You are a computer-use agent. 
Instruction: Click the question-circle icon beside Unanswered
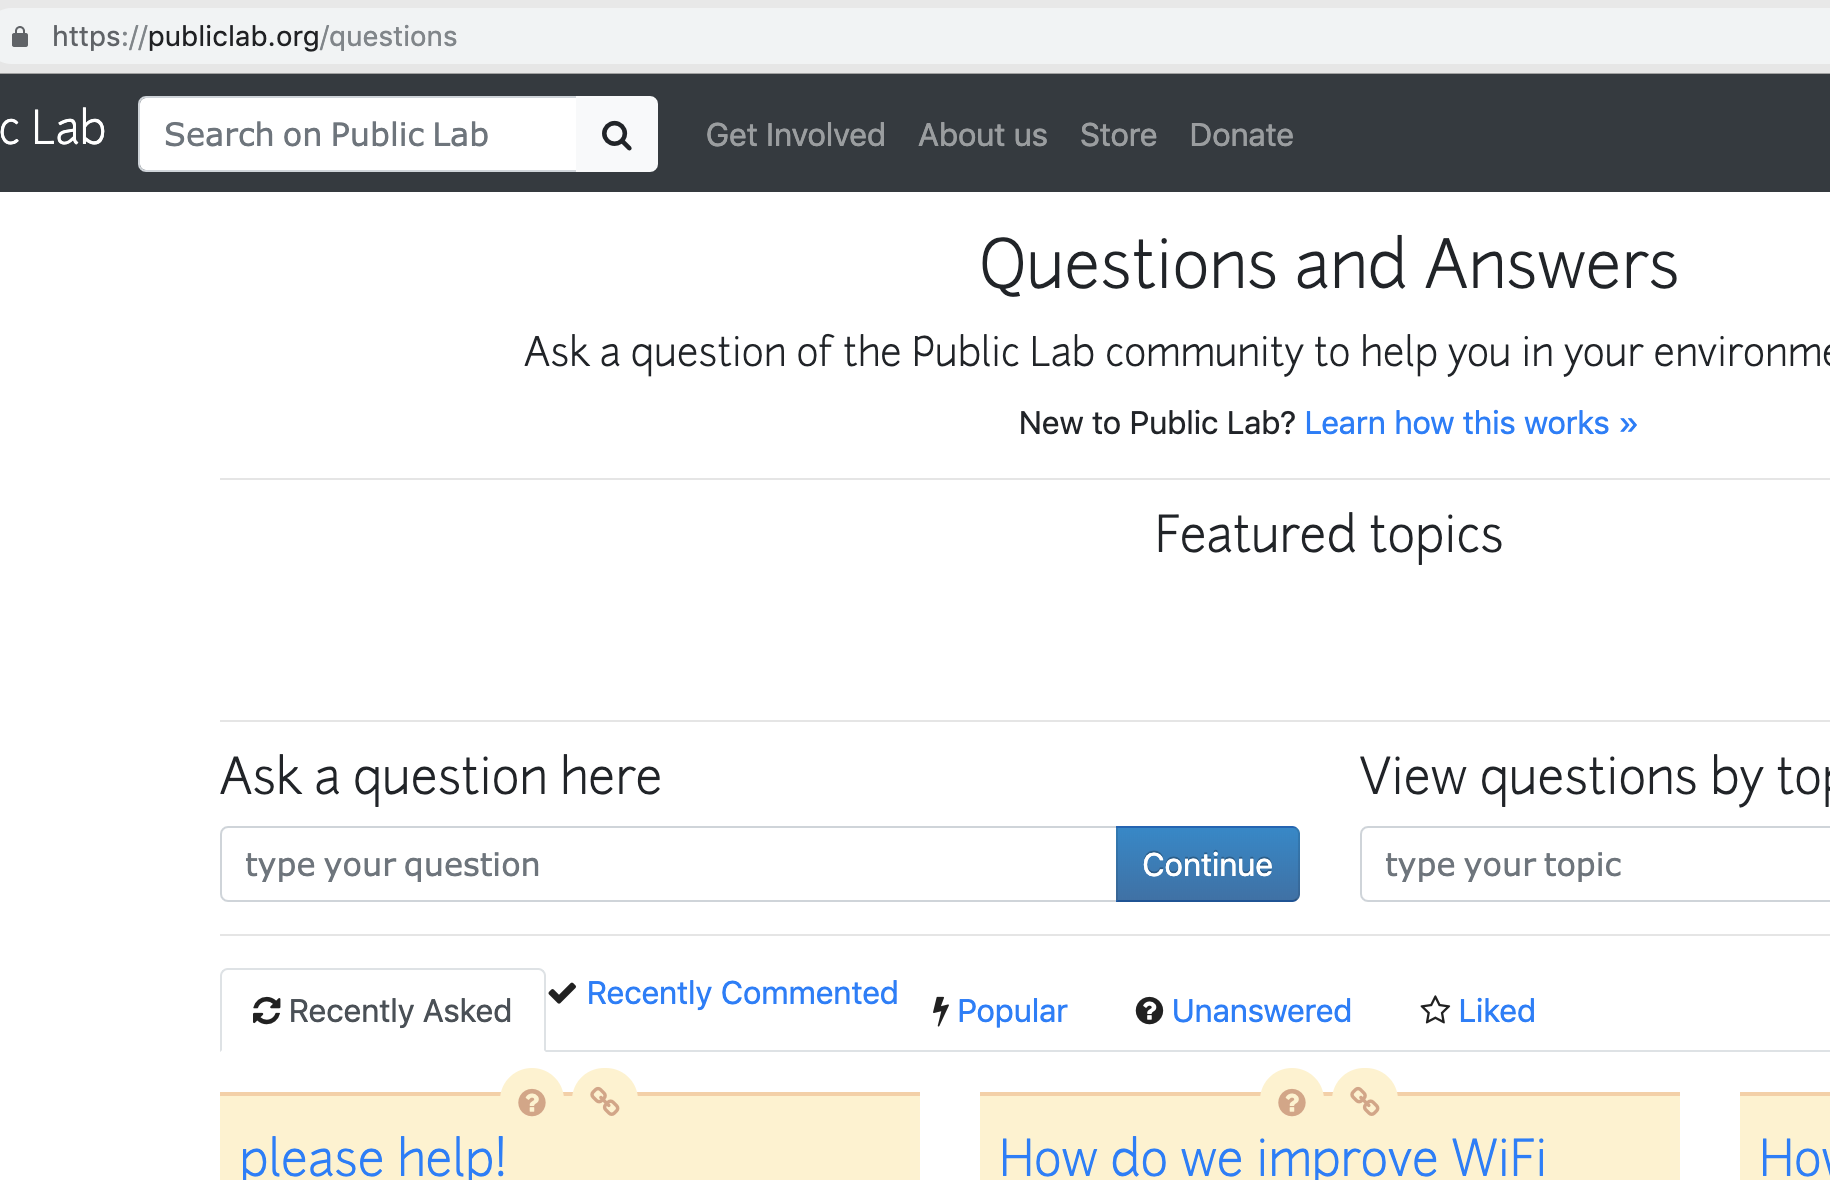pos(1148,1011)
